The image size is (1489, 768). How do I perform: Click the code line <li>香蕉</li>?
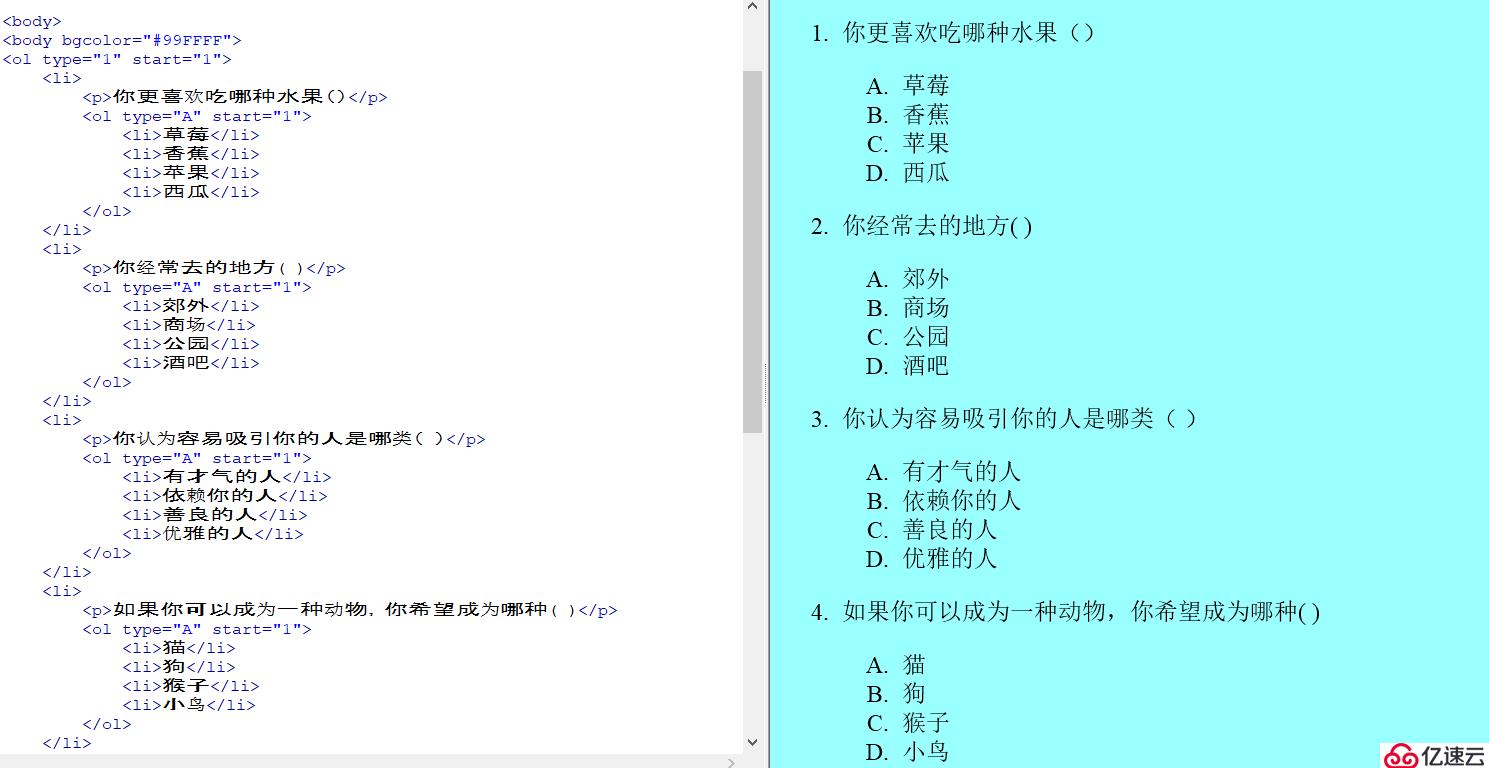click(x=191, y=154)
